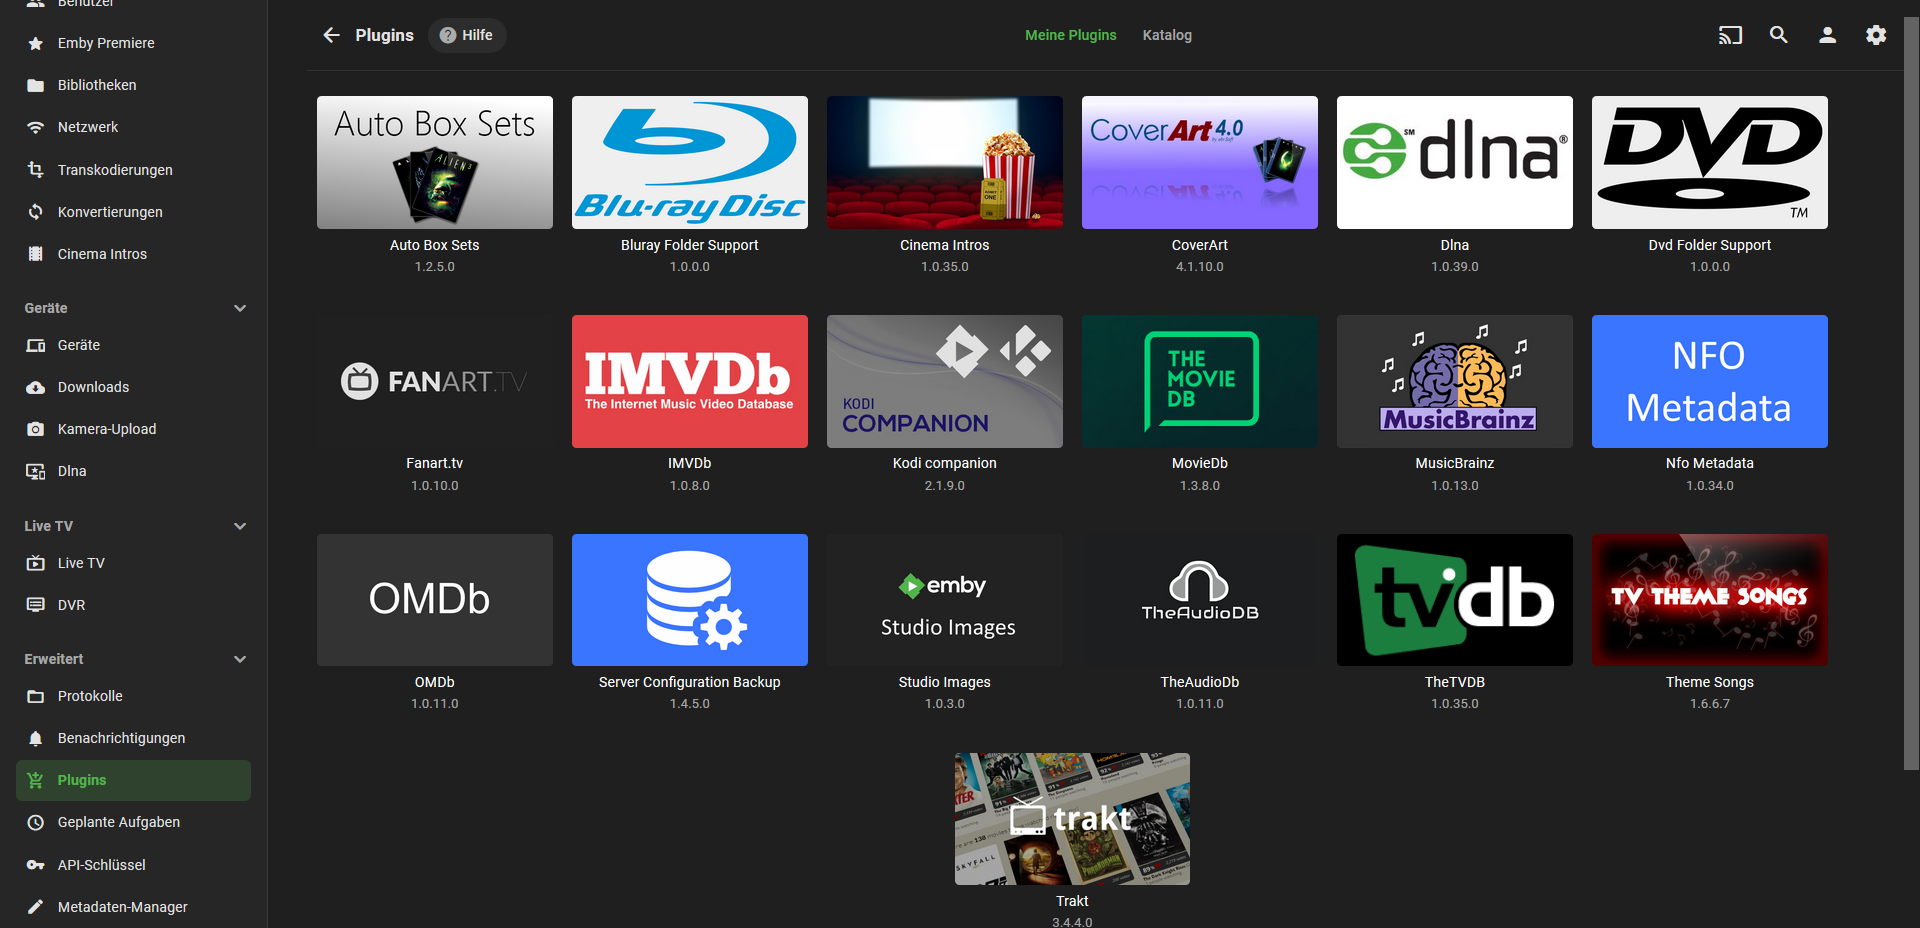
Task: Click the film icon beside Cinema Intros
Action: pos(36,254)
